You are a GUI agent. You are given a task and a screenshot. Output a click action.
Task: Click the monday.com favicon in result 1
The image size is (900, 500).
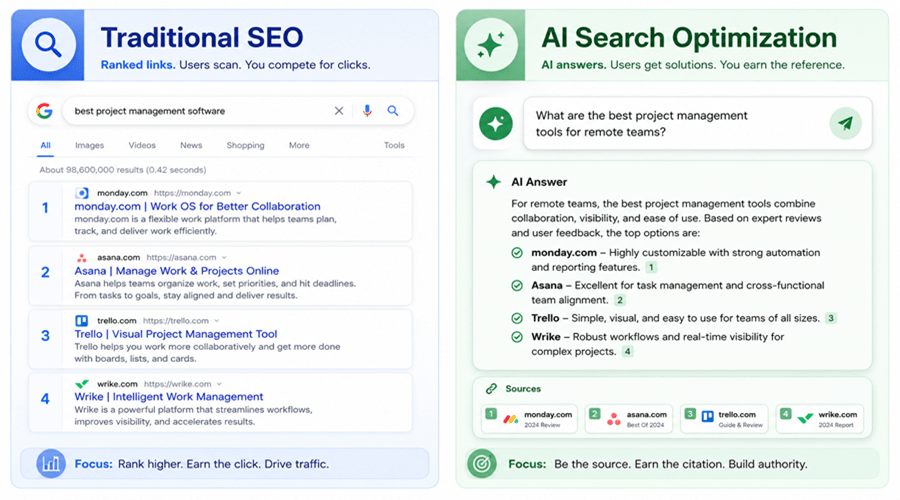82,193
